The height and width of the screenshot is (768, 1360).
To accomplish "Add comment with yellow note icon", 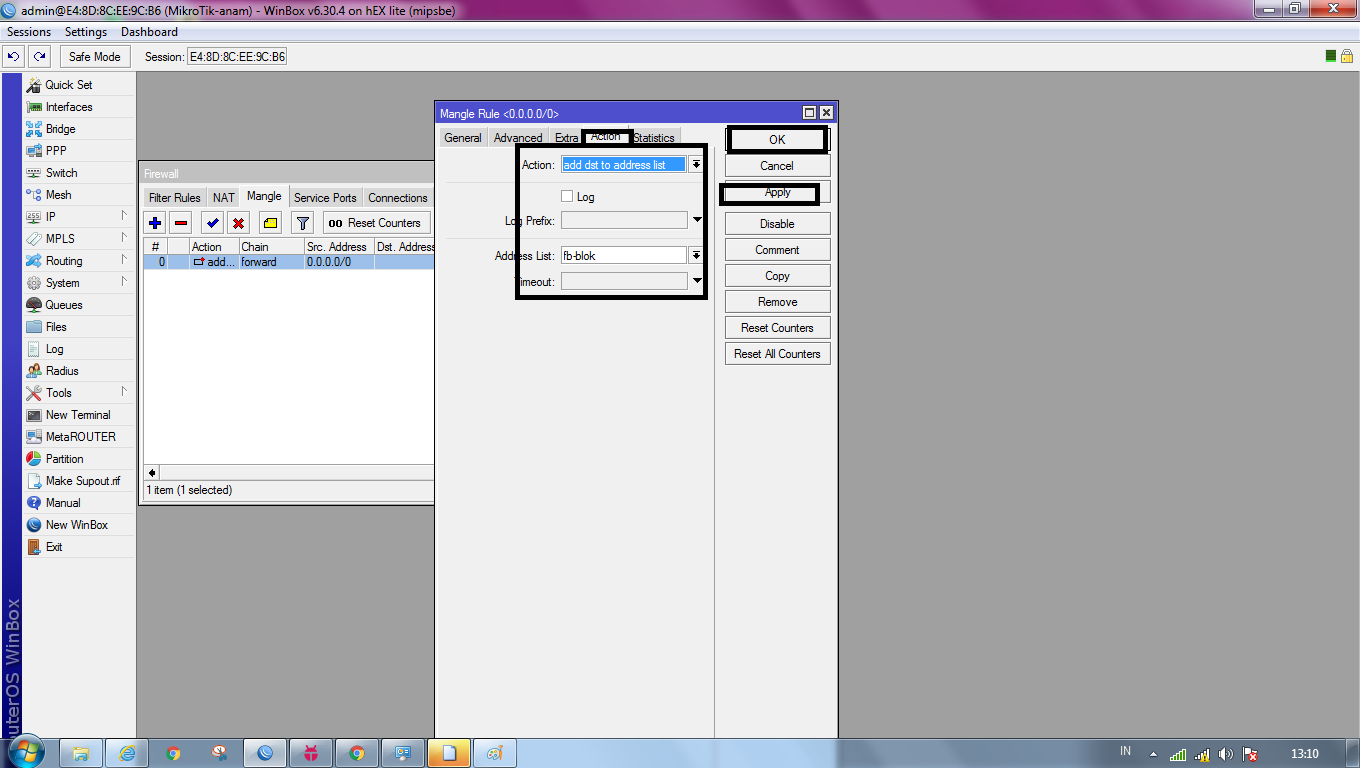I will [x=271, y=223].
